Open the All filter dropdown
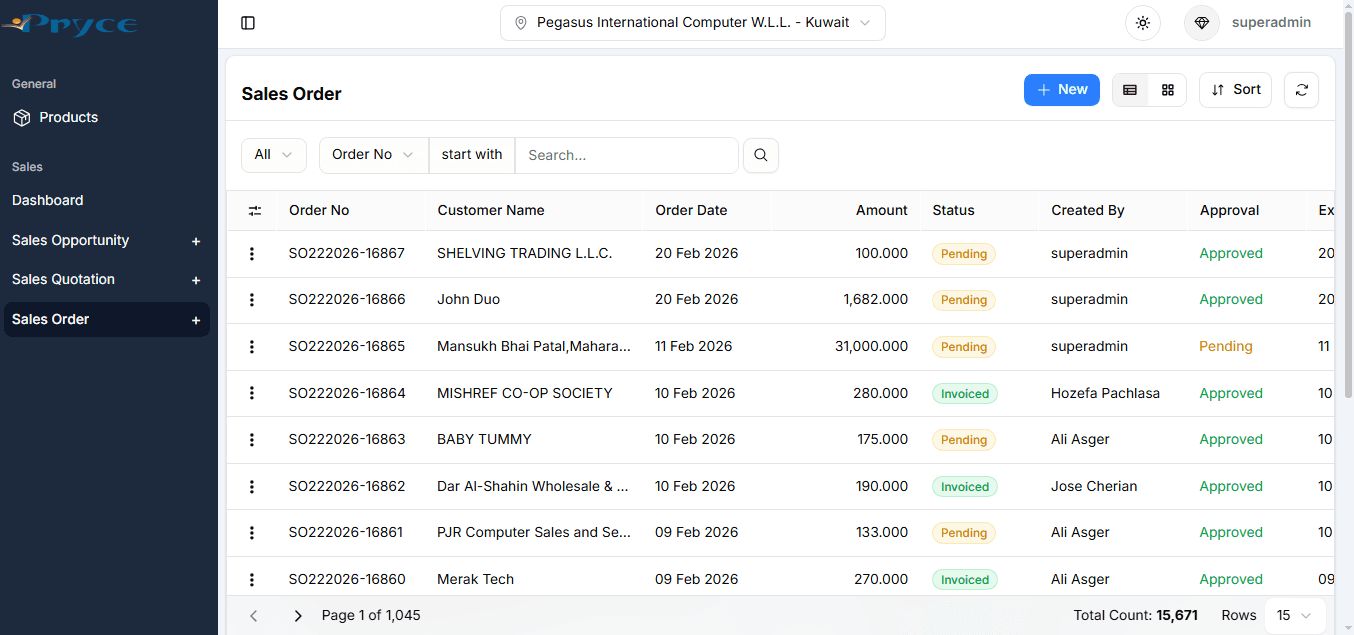 [273, 155]
